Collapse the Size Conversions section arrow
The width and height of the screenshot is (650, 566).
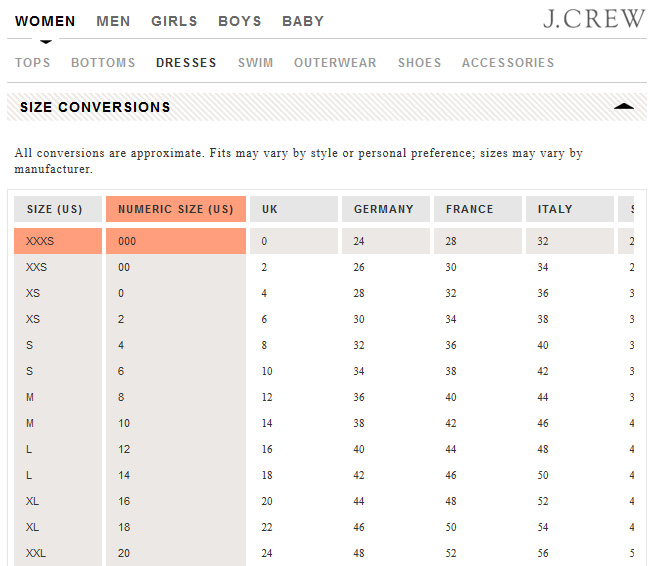coord(623,106)
